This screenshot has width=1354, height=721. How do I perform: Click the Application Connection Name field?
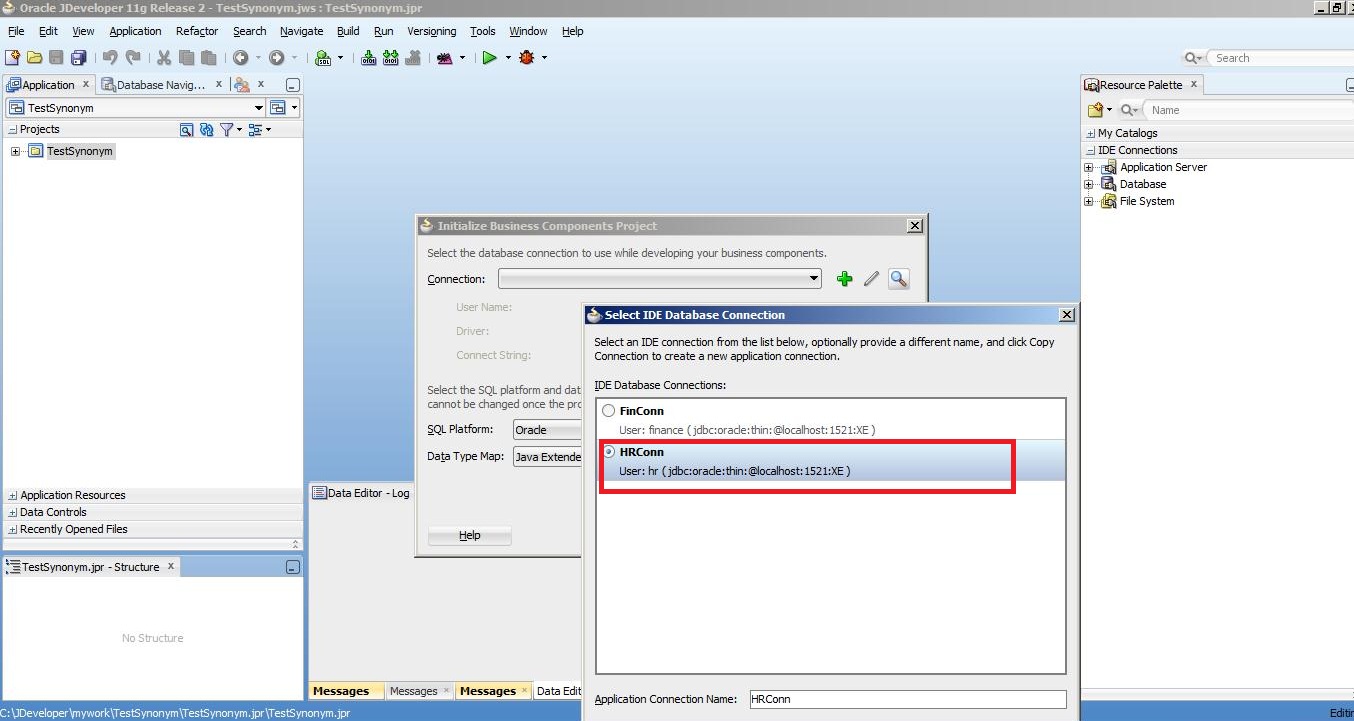[x=907, y=699]
